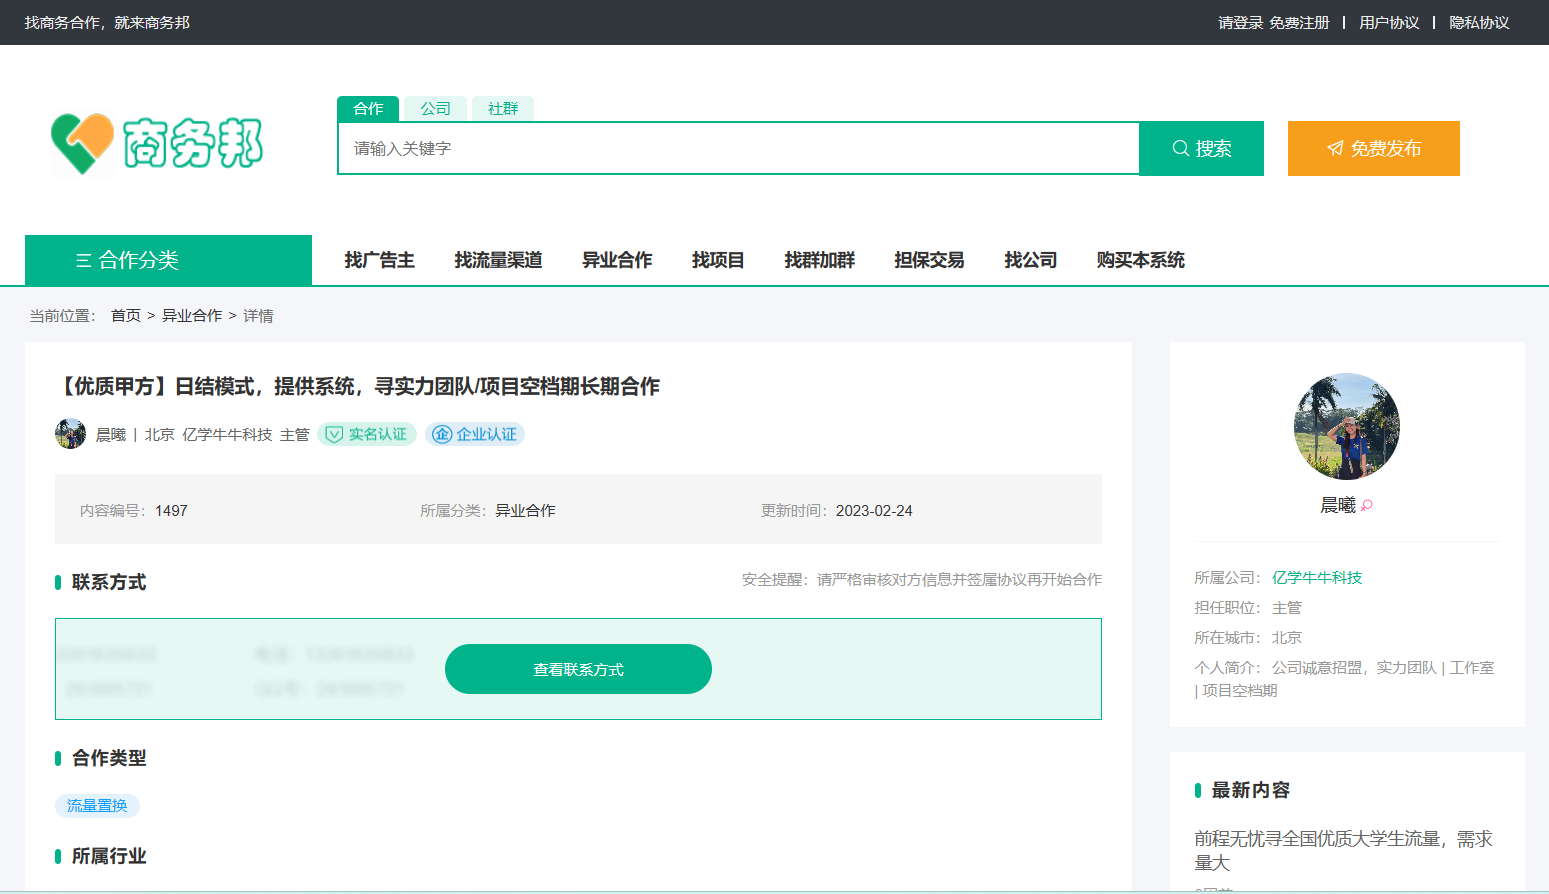Reveal contact info via 查看联系方式
Image resolution: width=1549 pixels, height=894 pixels.
(x=578, y=669)
